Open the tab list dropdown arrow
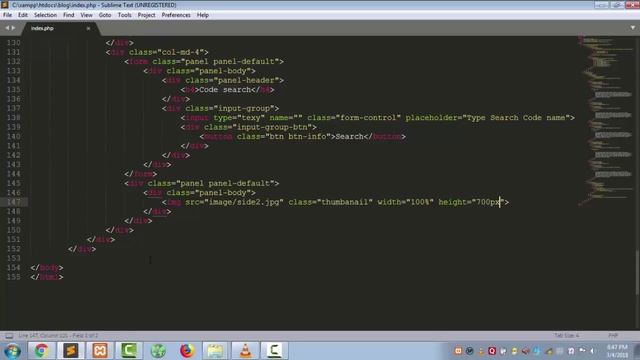 633,28
